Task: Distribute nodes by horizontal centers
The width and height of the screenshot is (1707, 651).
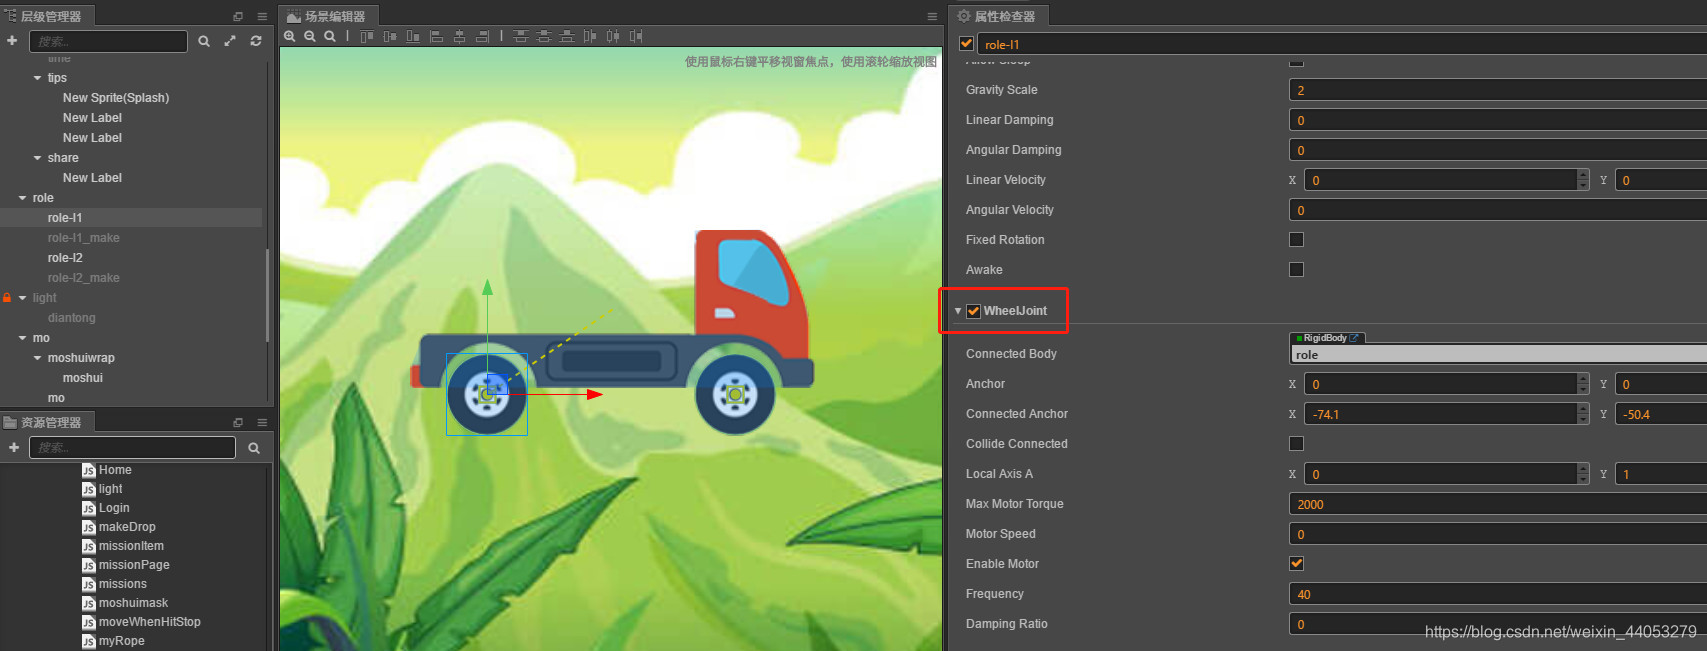Action: pyautogui.click(x=613, y=36)
